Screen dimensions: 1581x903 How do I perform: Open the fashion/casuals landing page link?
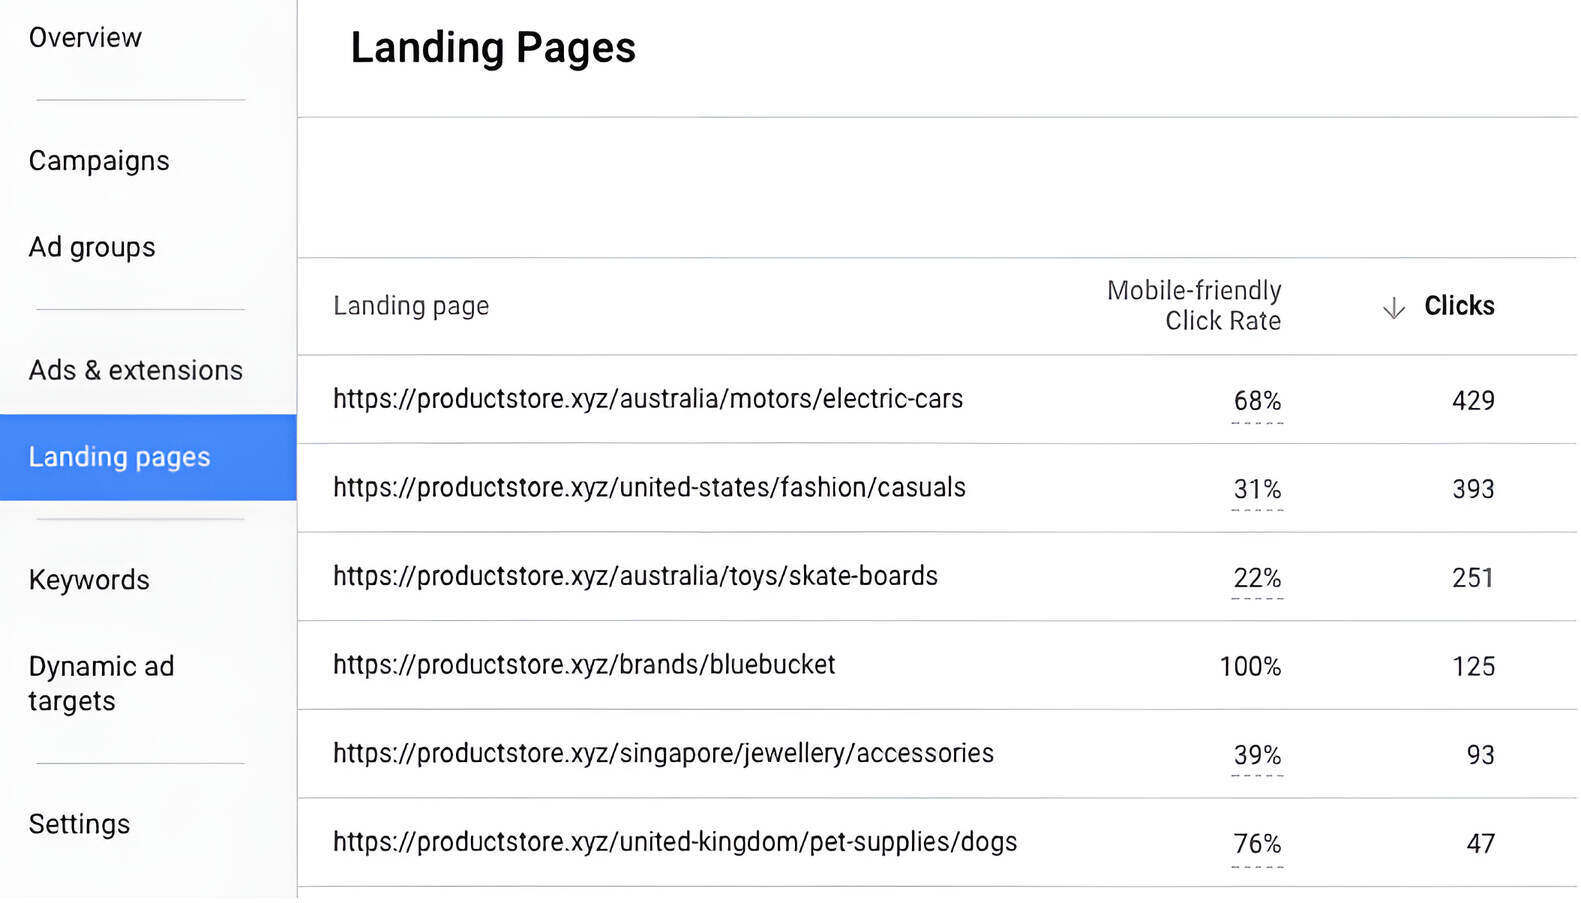click(x=649, y=488)
